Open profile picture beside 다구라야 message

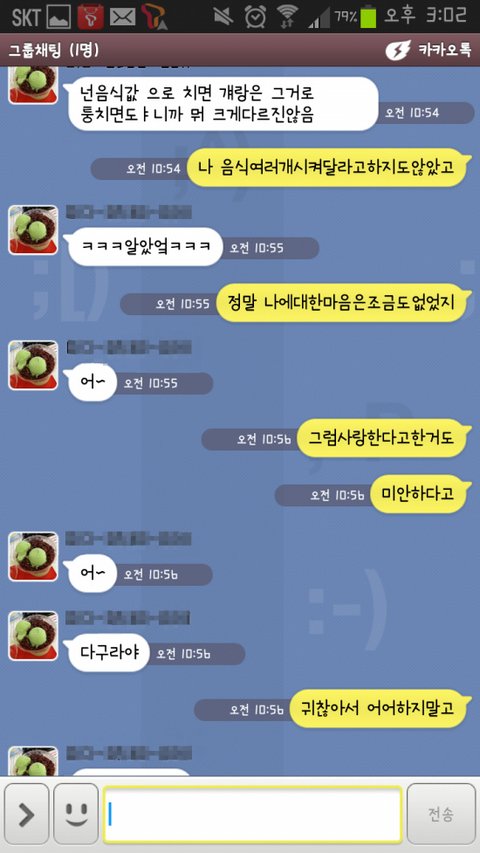tap(33, 635)
